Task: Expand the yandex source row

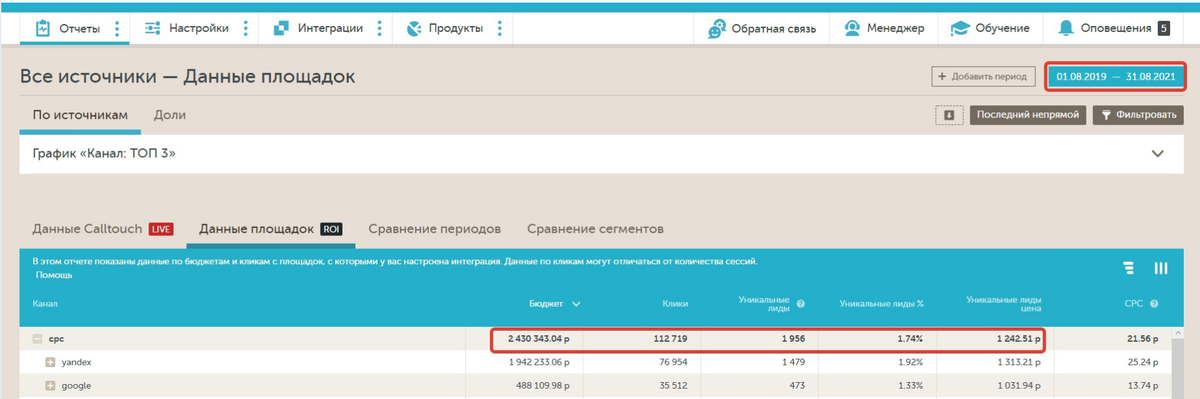Action: click(x=50, y=362)
